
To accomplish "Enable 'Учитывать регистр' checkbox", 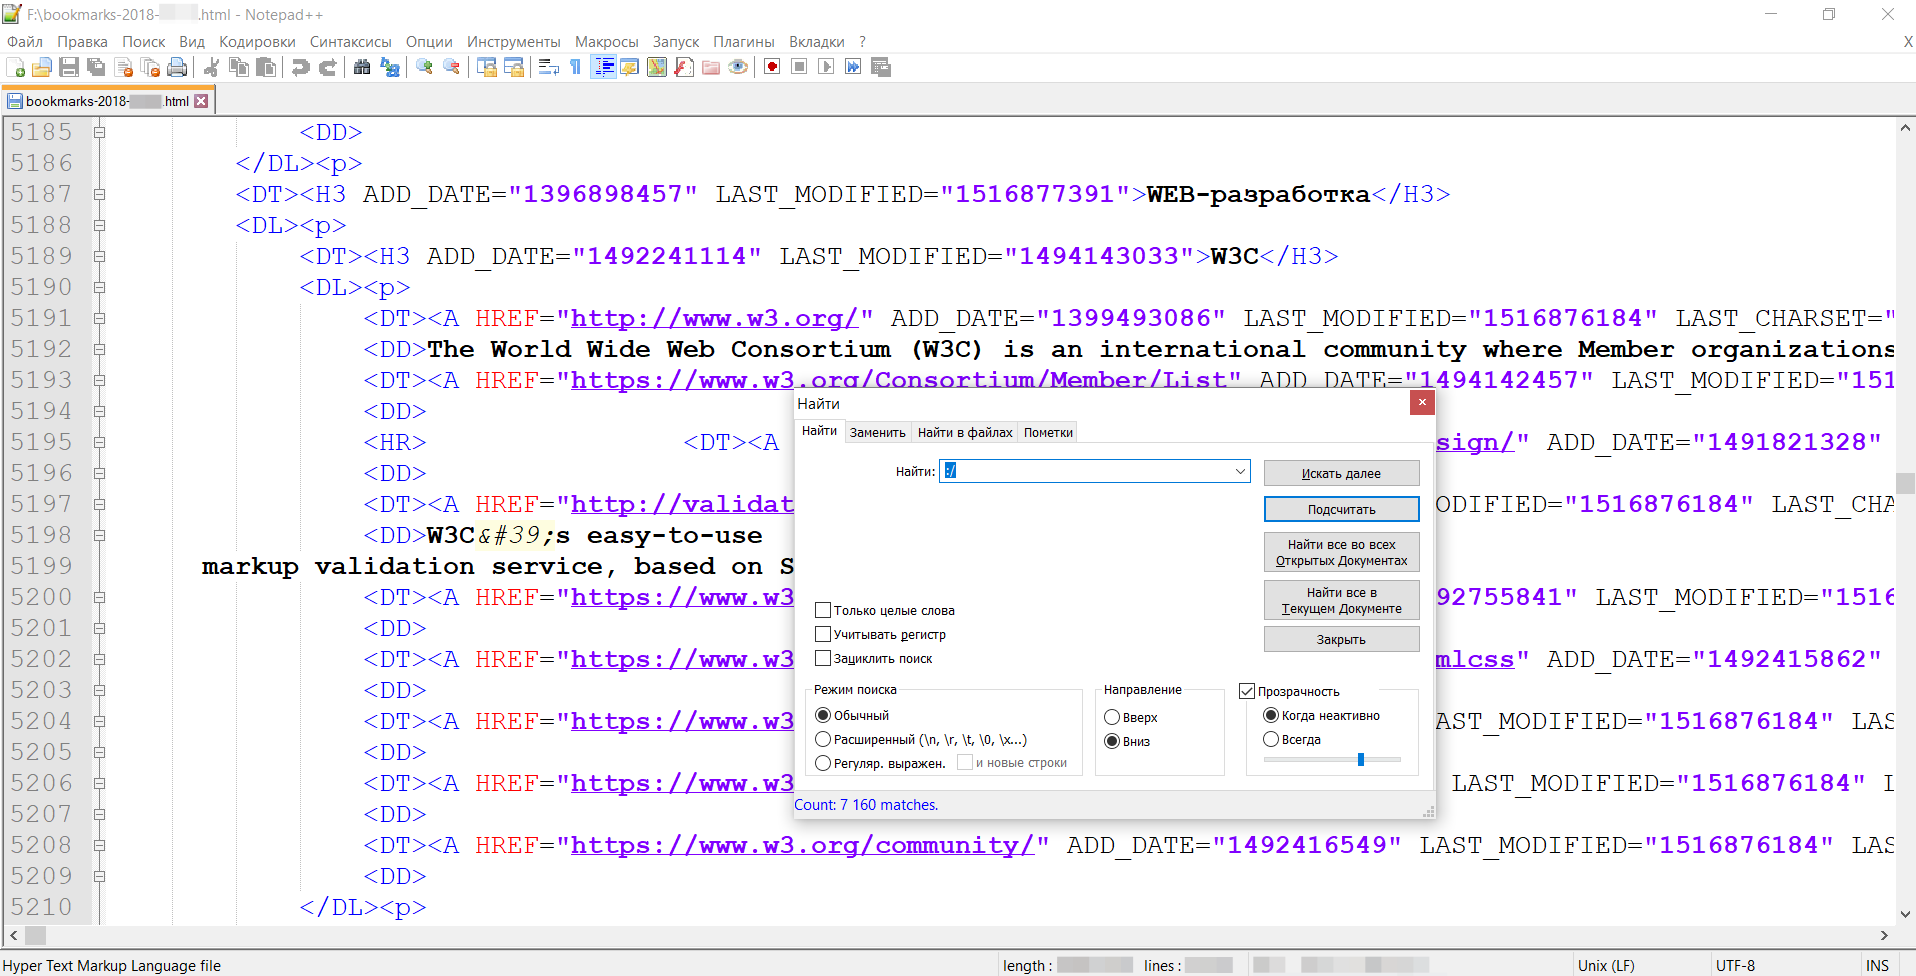I will click(x=823, y=634).
